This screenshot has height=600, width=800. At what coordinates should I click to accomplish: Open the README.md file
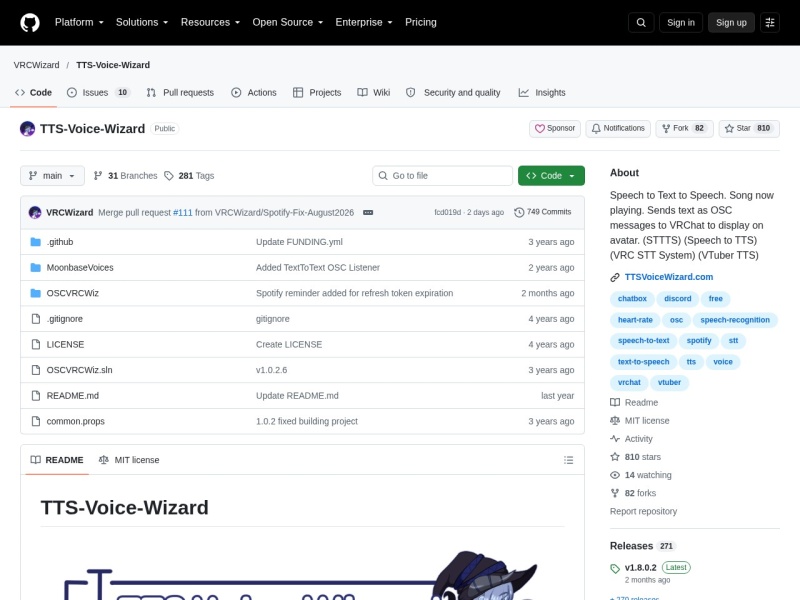coord(72,395)
